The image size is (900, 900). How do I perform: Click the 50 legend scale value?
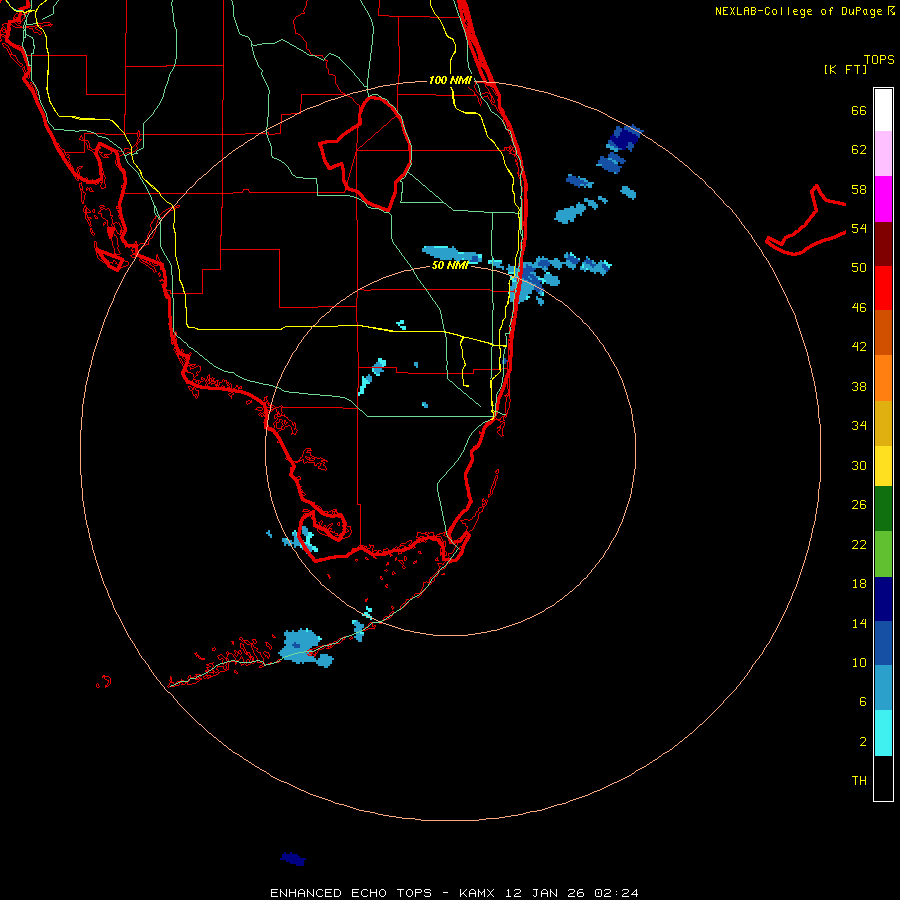pos(859,268)
